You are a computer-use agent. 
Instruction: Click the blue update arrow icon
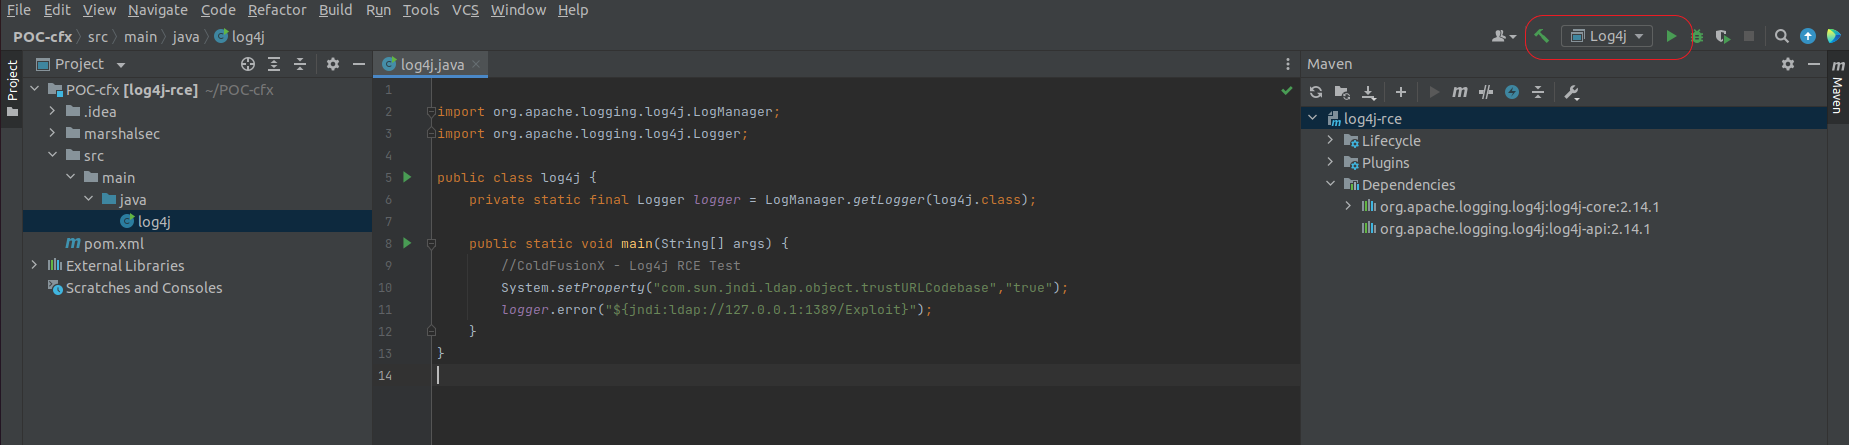1808,36
